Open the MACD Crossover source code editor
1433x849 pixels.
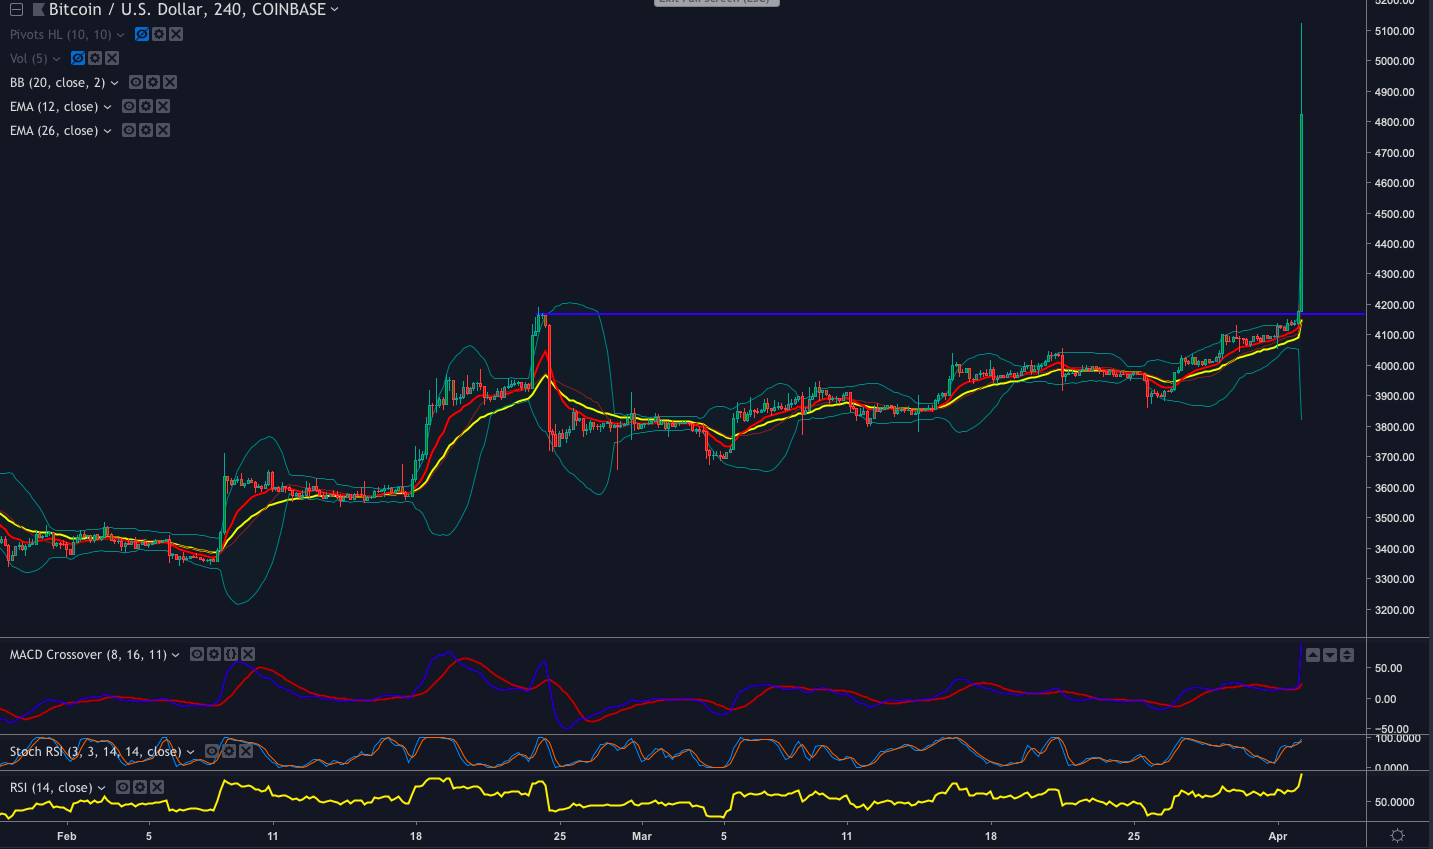click(x=230, y=654)
